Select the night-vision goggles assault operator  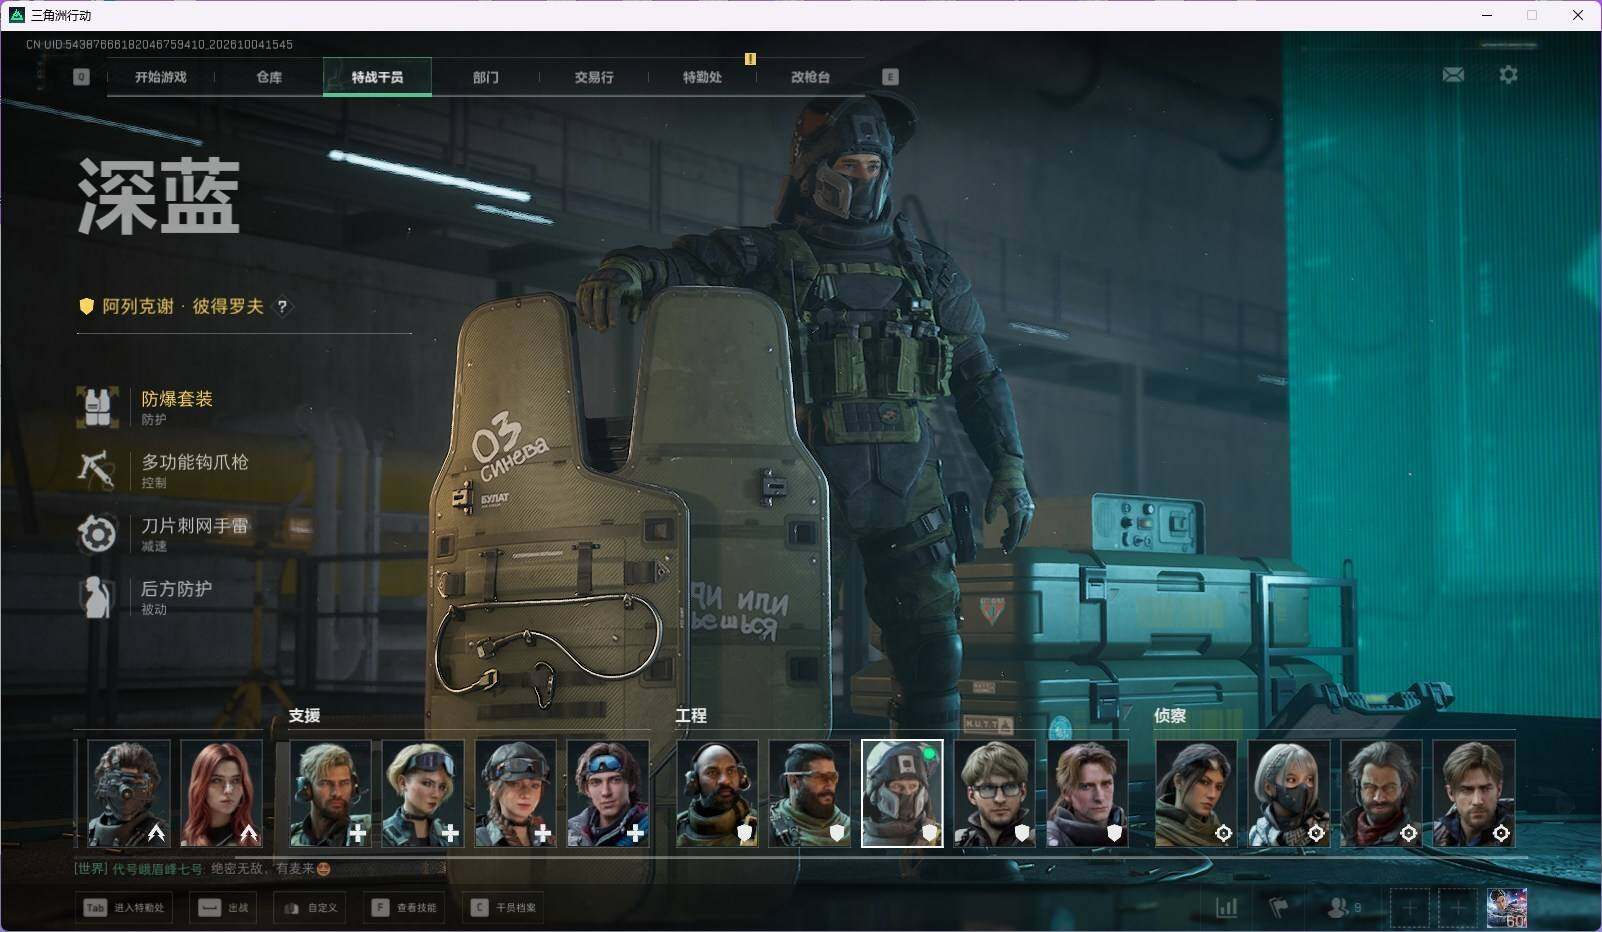tap(129, 794)
